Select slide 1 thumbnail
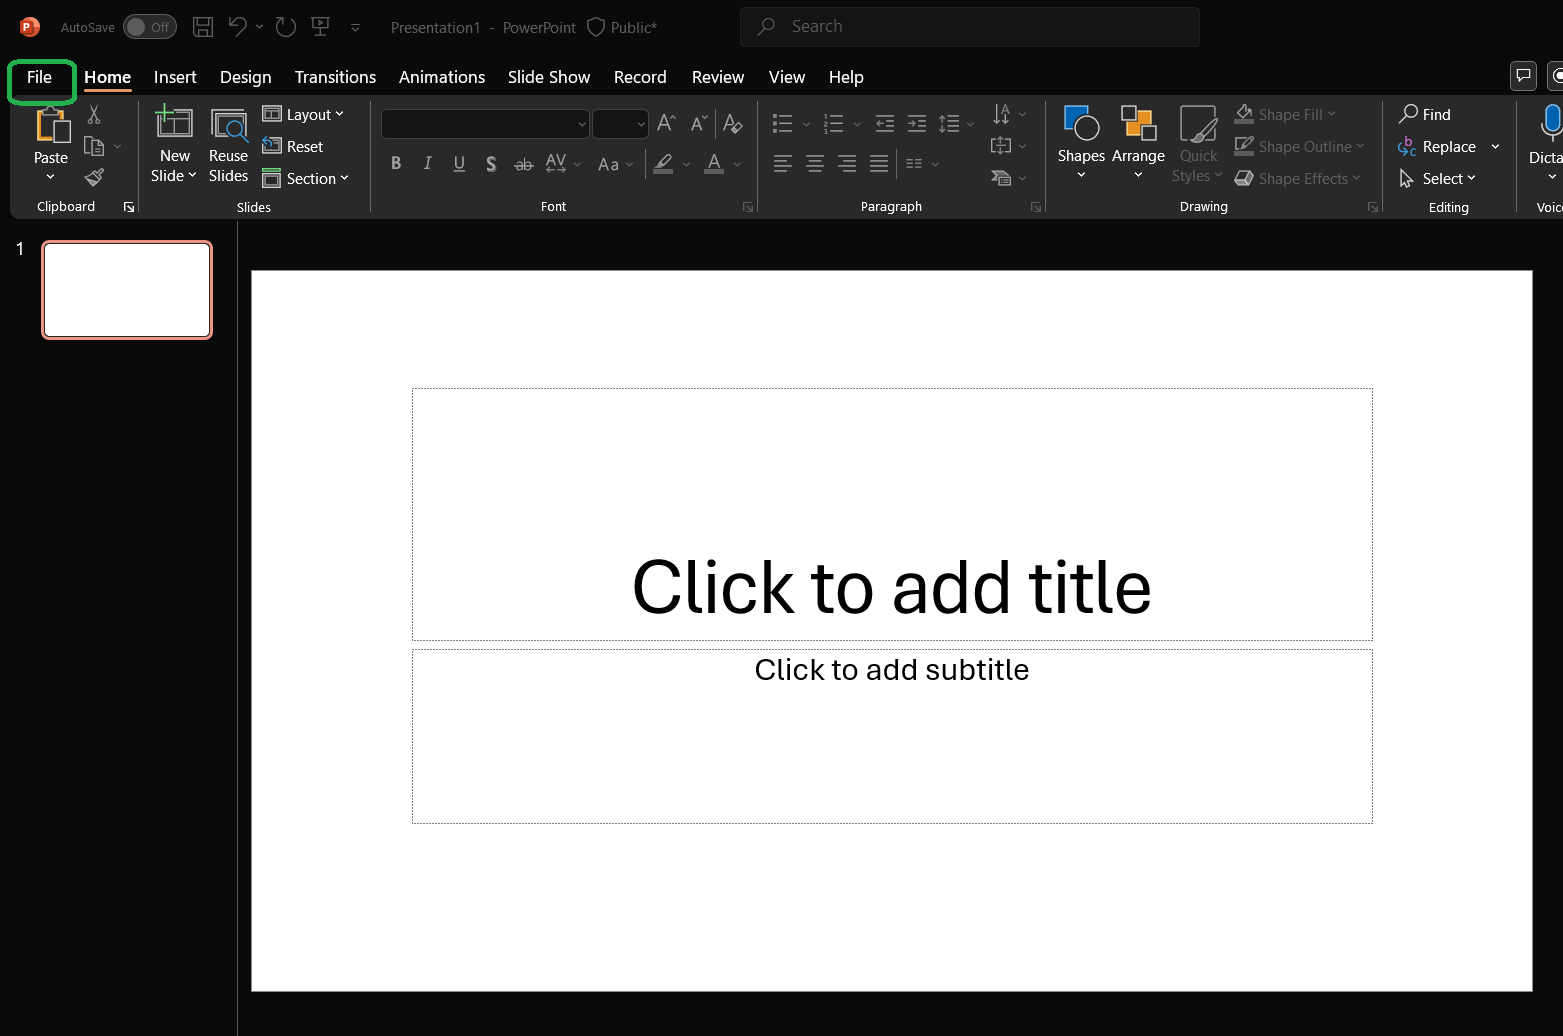 tap(127, 290)
